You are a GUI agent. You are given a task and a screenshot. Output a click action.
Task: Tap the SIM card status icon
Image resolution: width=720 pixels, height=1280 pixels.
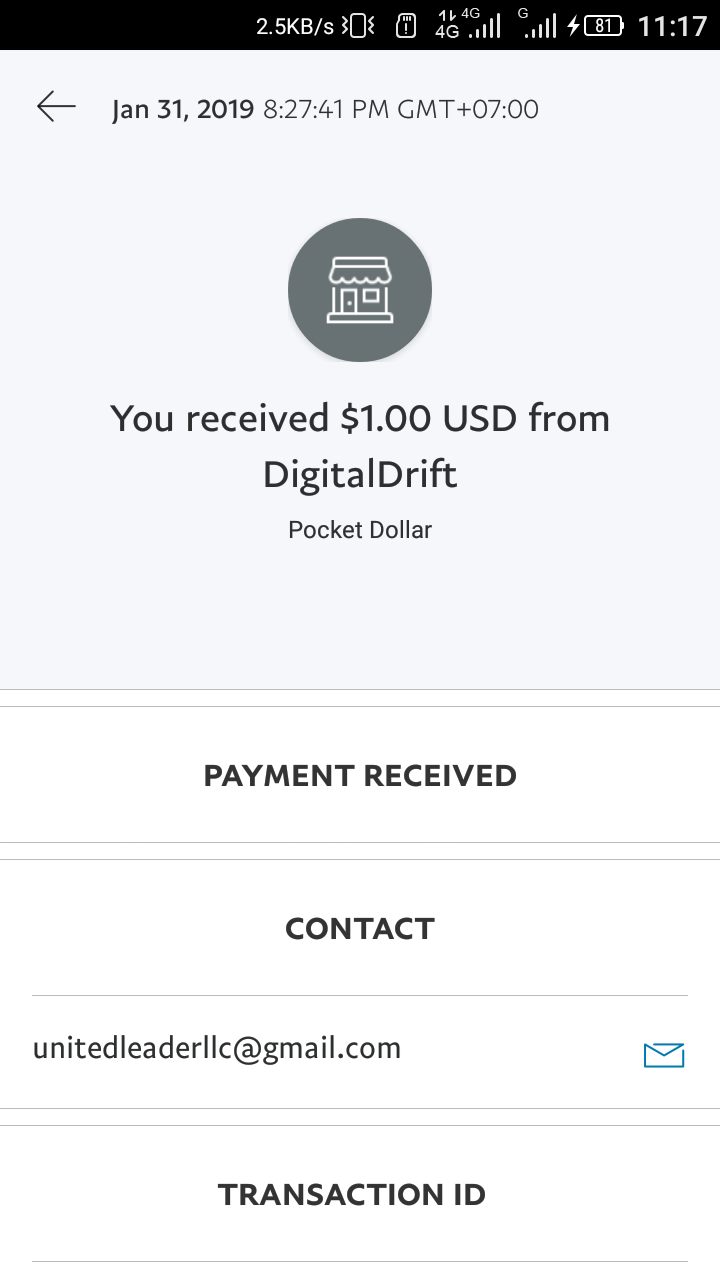406,26
